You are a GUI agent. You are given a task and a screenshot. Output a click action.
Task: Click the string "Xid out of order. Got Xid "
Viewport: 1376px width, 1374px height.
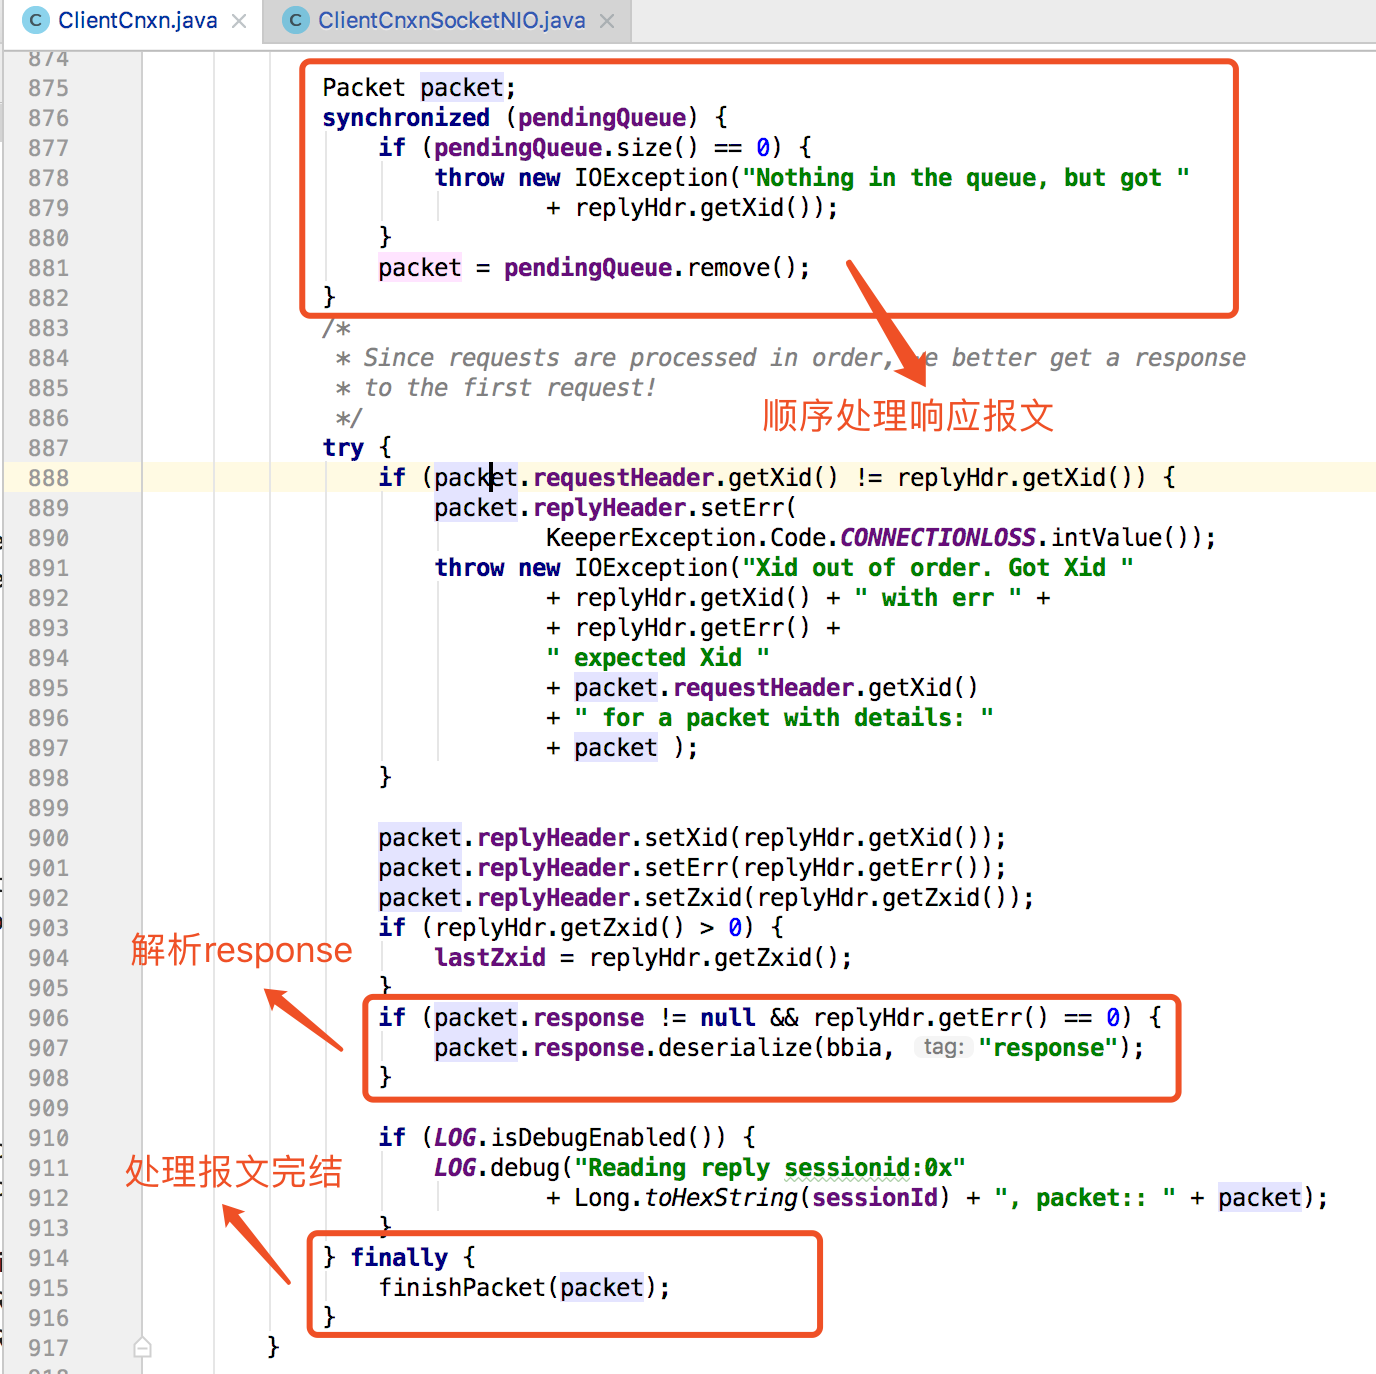(938, 568)
